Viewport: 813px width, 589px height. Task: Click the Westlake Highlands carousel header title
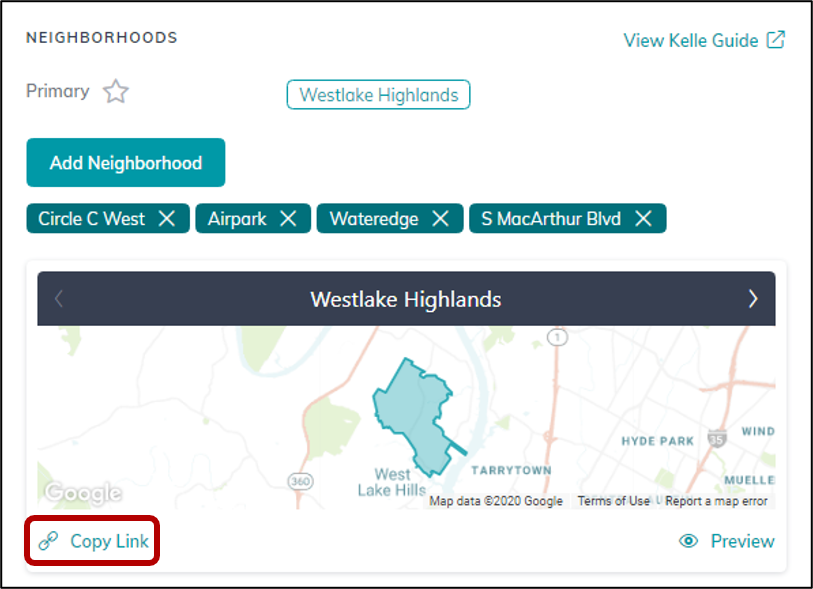pos(405,299)
